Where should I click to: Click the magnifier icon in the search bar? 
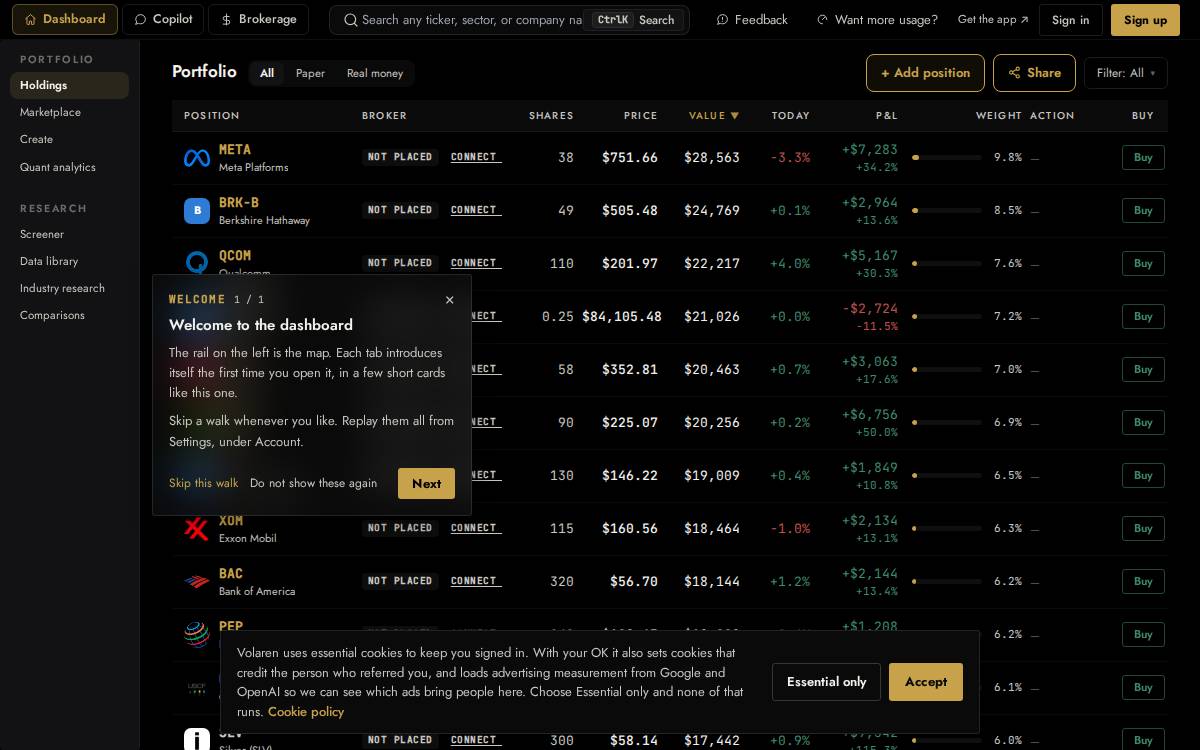(x=350, y=20)
